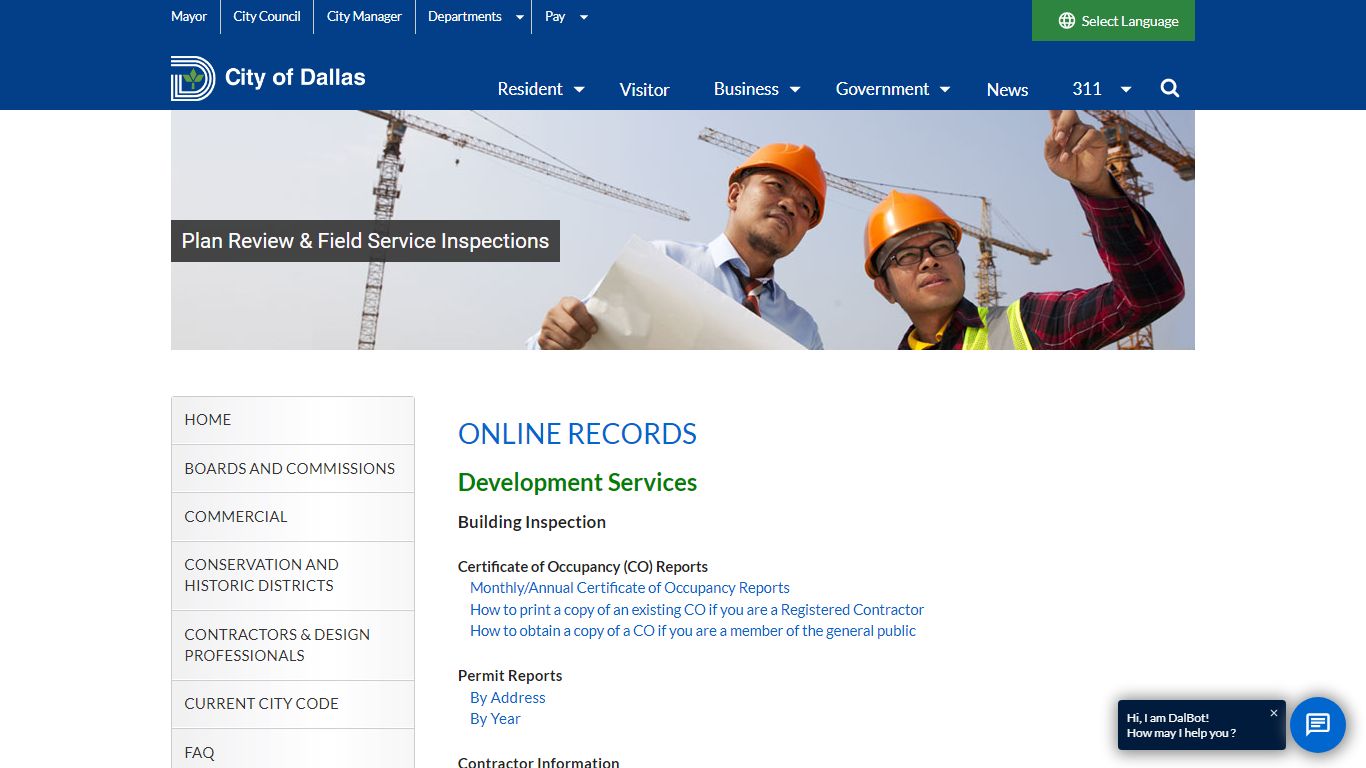Image resolution: width=1366 pixels, height=768 pixels.
Task: Click the Departments label
Action: [x=465, y=16]
